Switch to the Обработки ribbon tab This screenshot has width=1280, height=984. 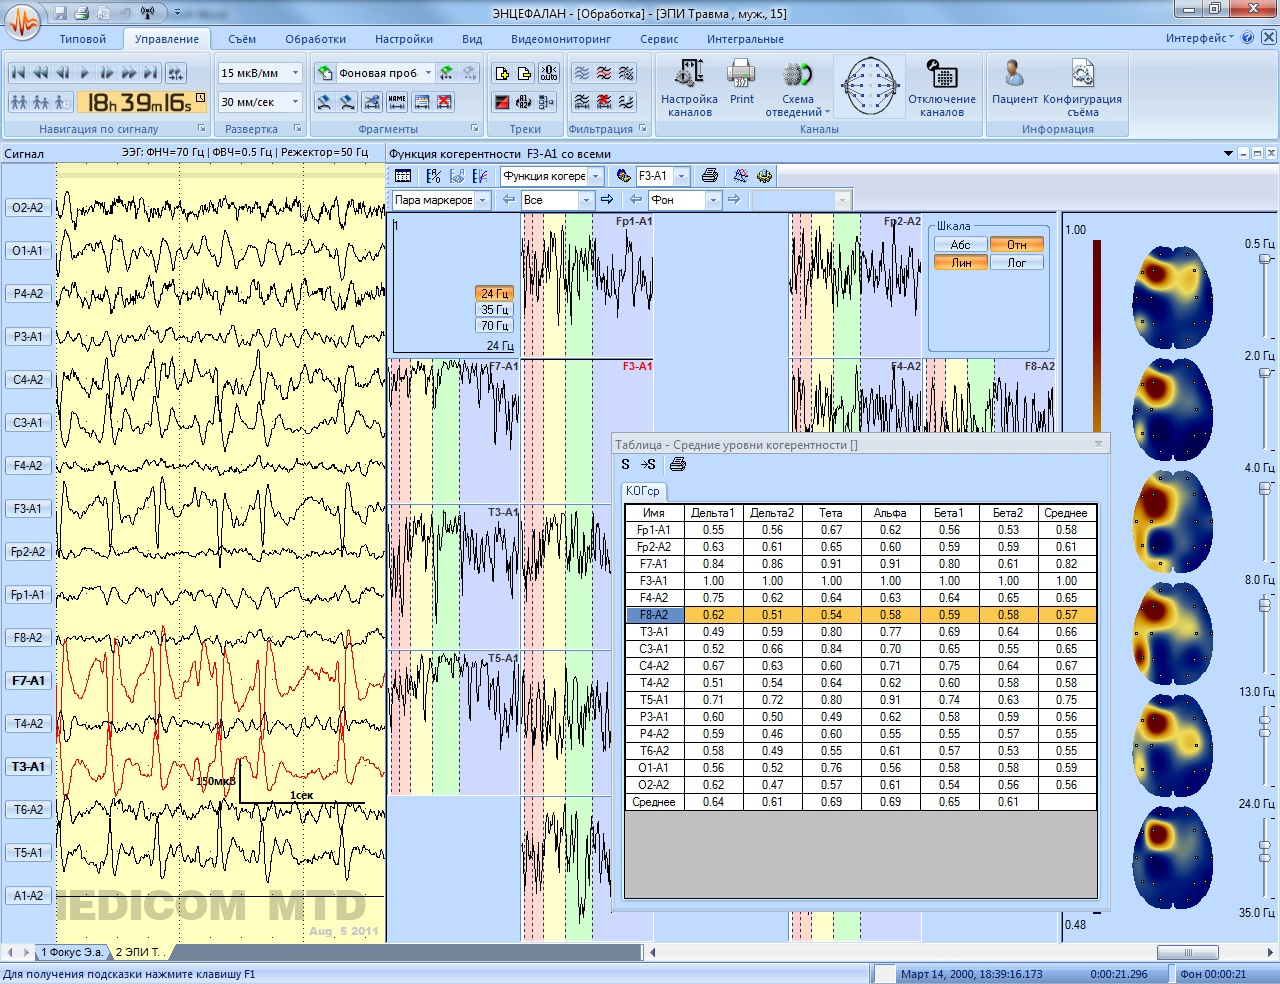[315, 39]
